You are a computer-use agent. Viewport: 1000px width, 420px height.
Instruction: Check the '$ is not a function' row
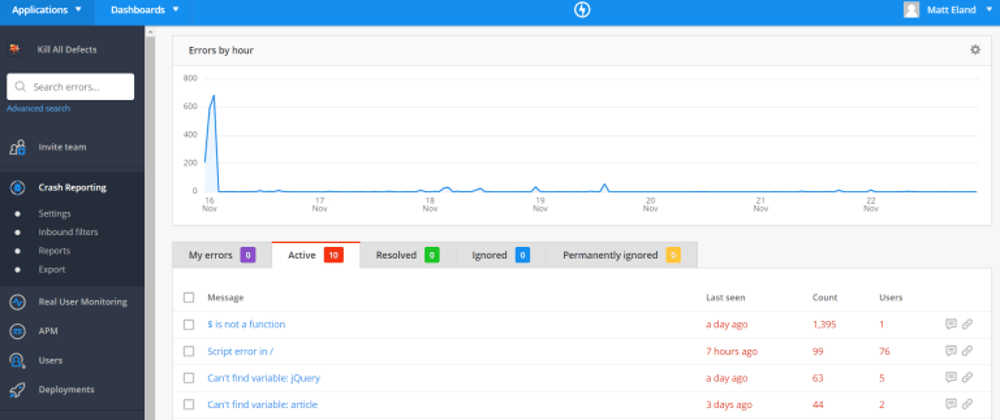pos(189,324)
